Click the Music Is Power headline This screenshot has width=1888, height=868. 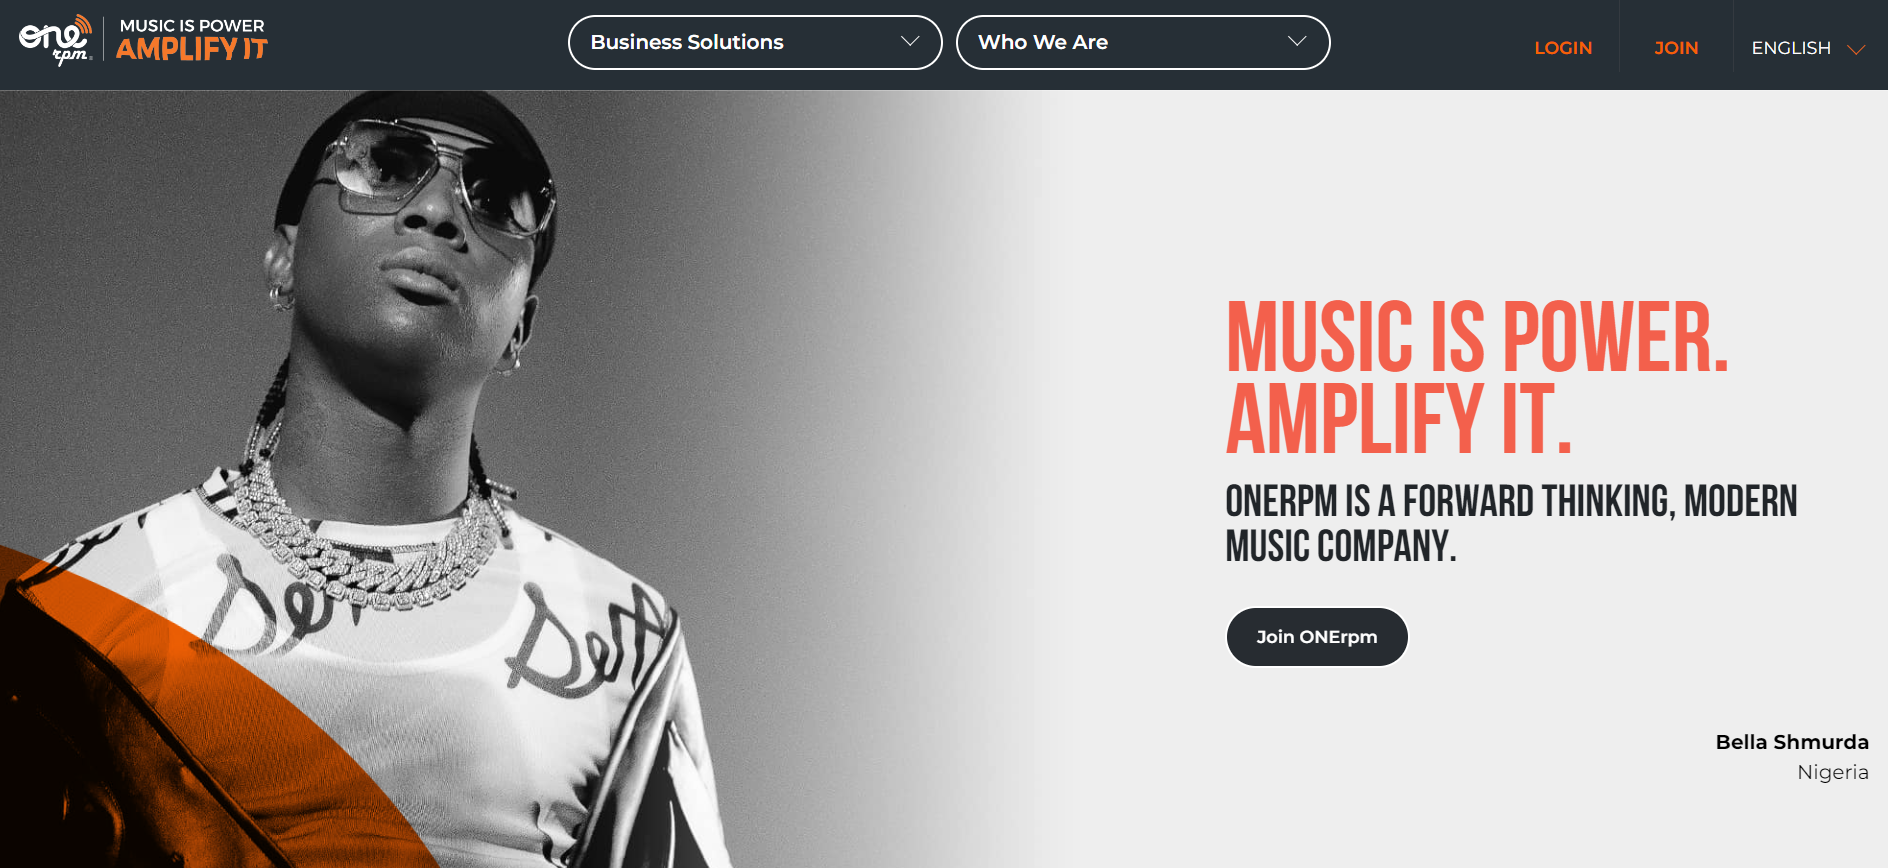pos(1477,337)
